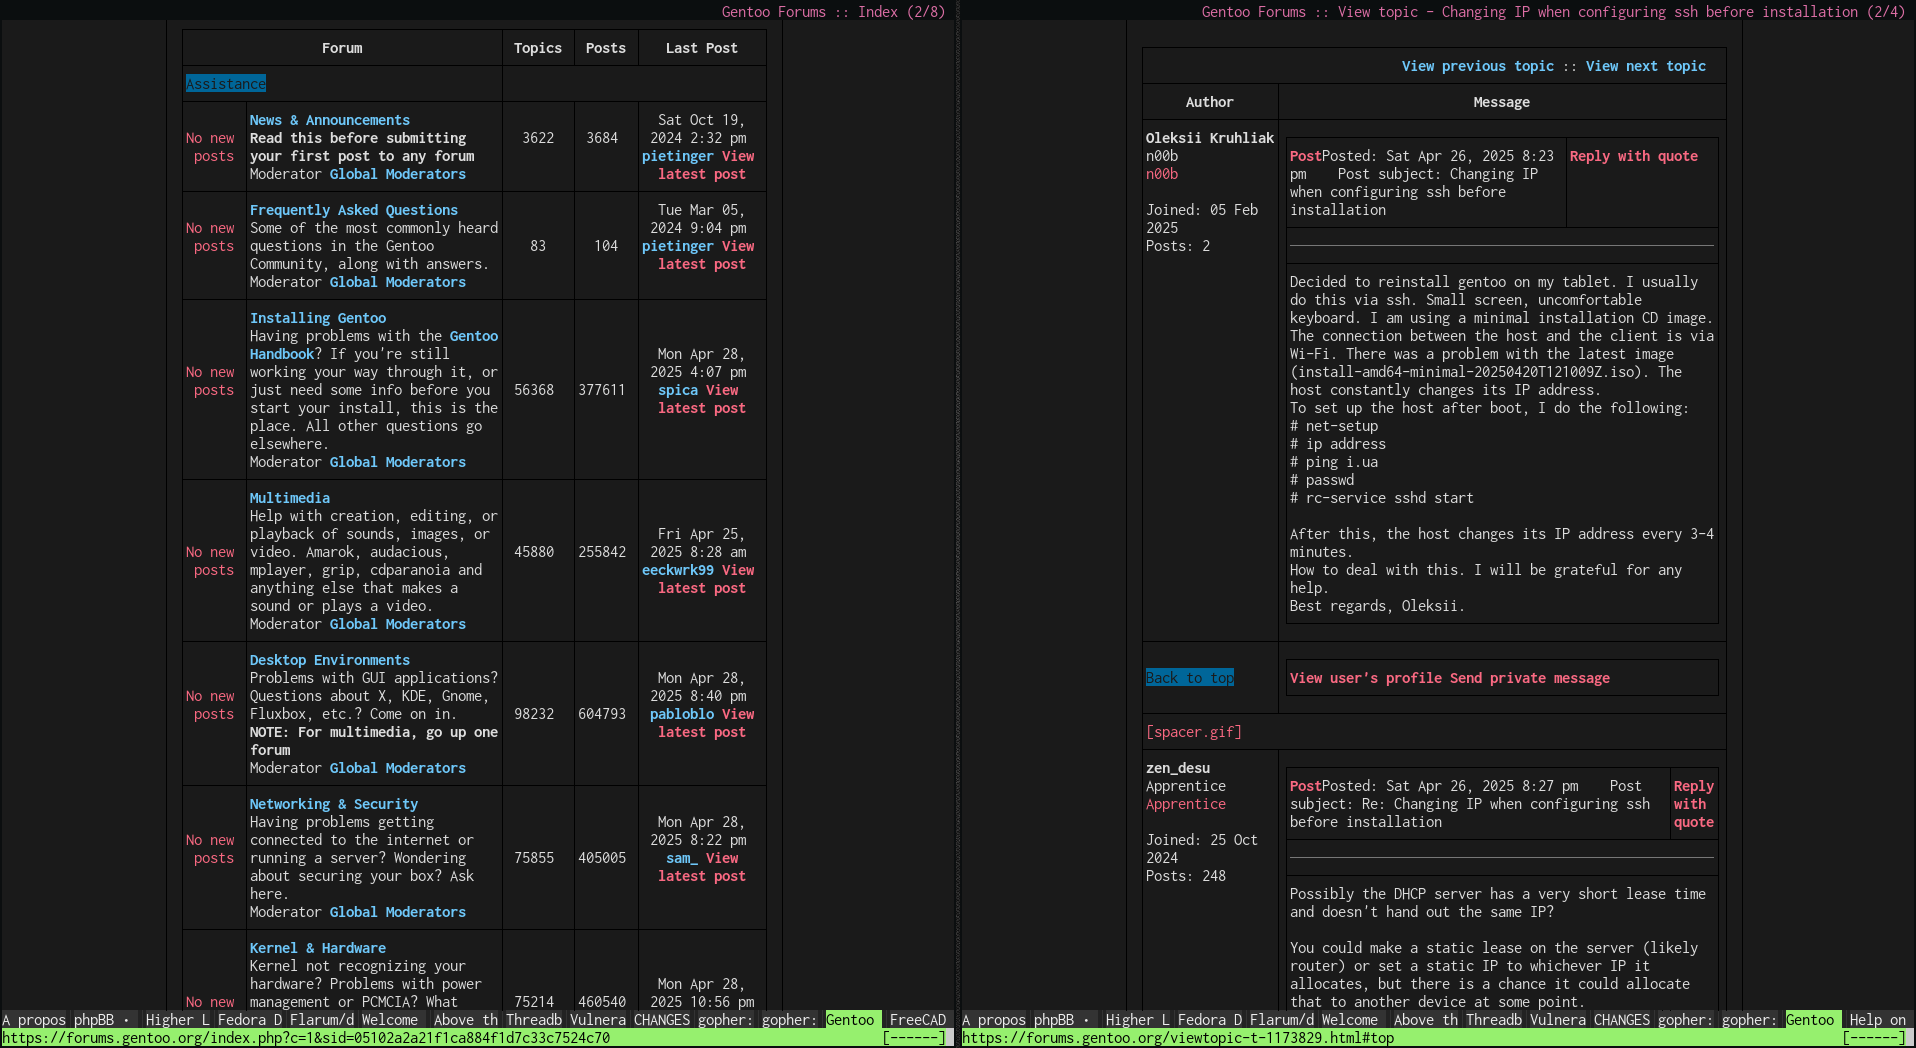Open Global Moderators in Multimedia row

(397, 624)
